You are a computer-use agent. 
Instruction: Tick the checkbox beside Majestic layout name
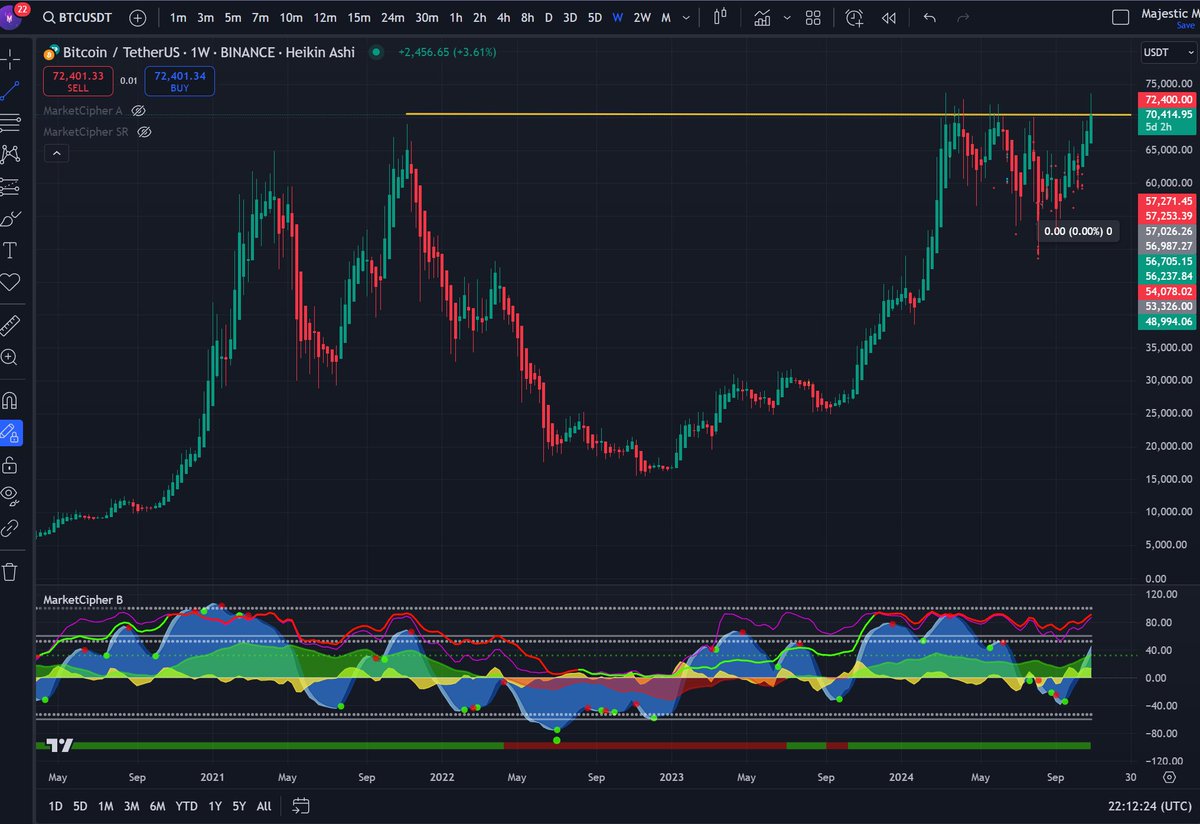[1120, 18]
